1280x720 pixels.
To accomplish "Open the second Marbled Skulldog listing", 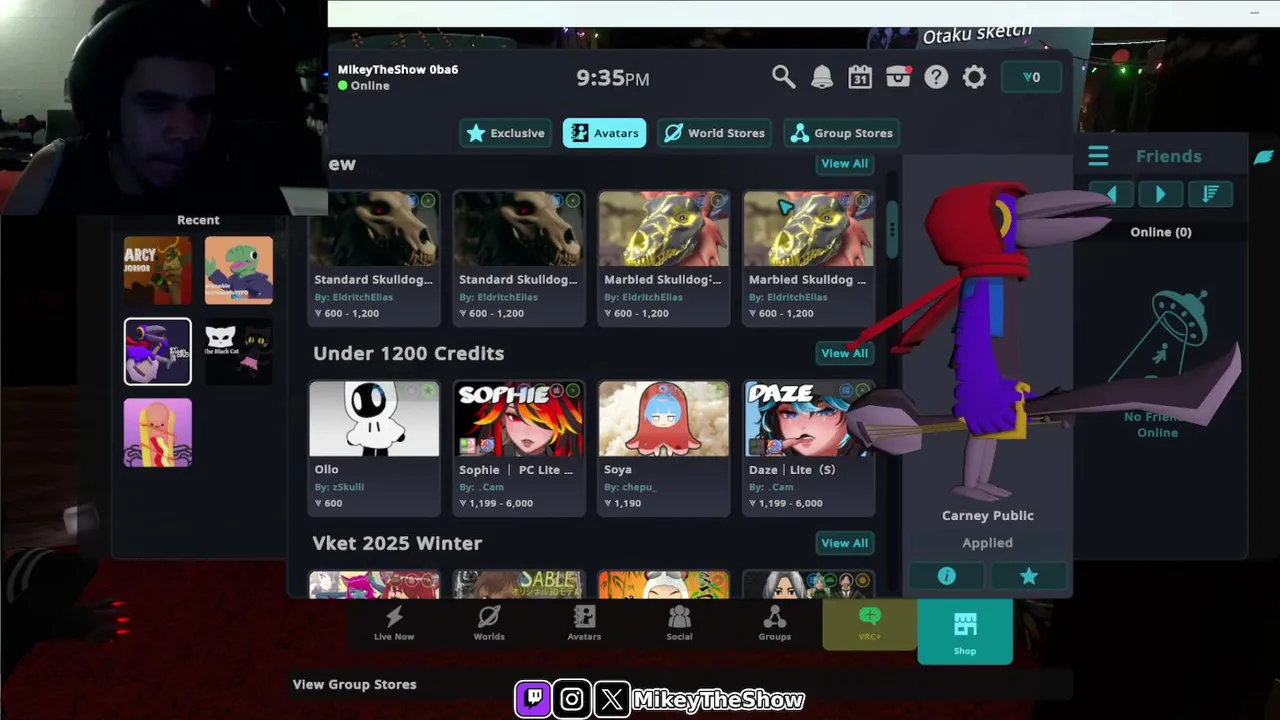I will [809, 258].
